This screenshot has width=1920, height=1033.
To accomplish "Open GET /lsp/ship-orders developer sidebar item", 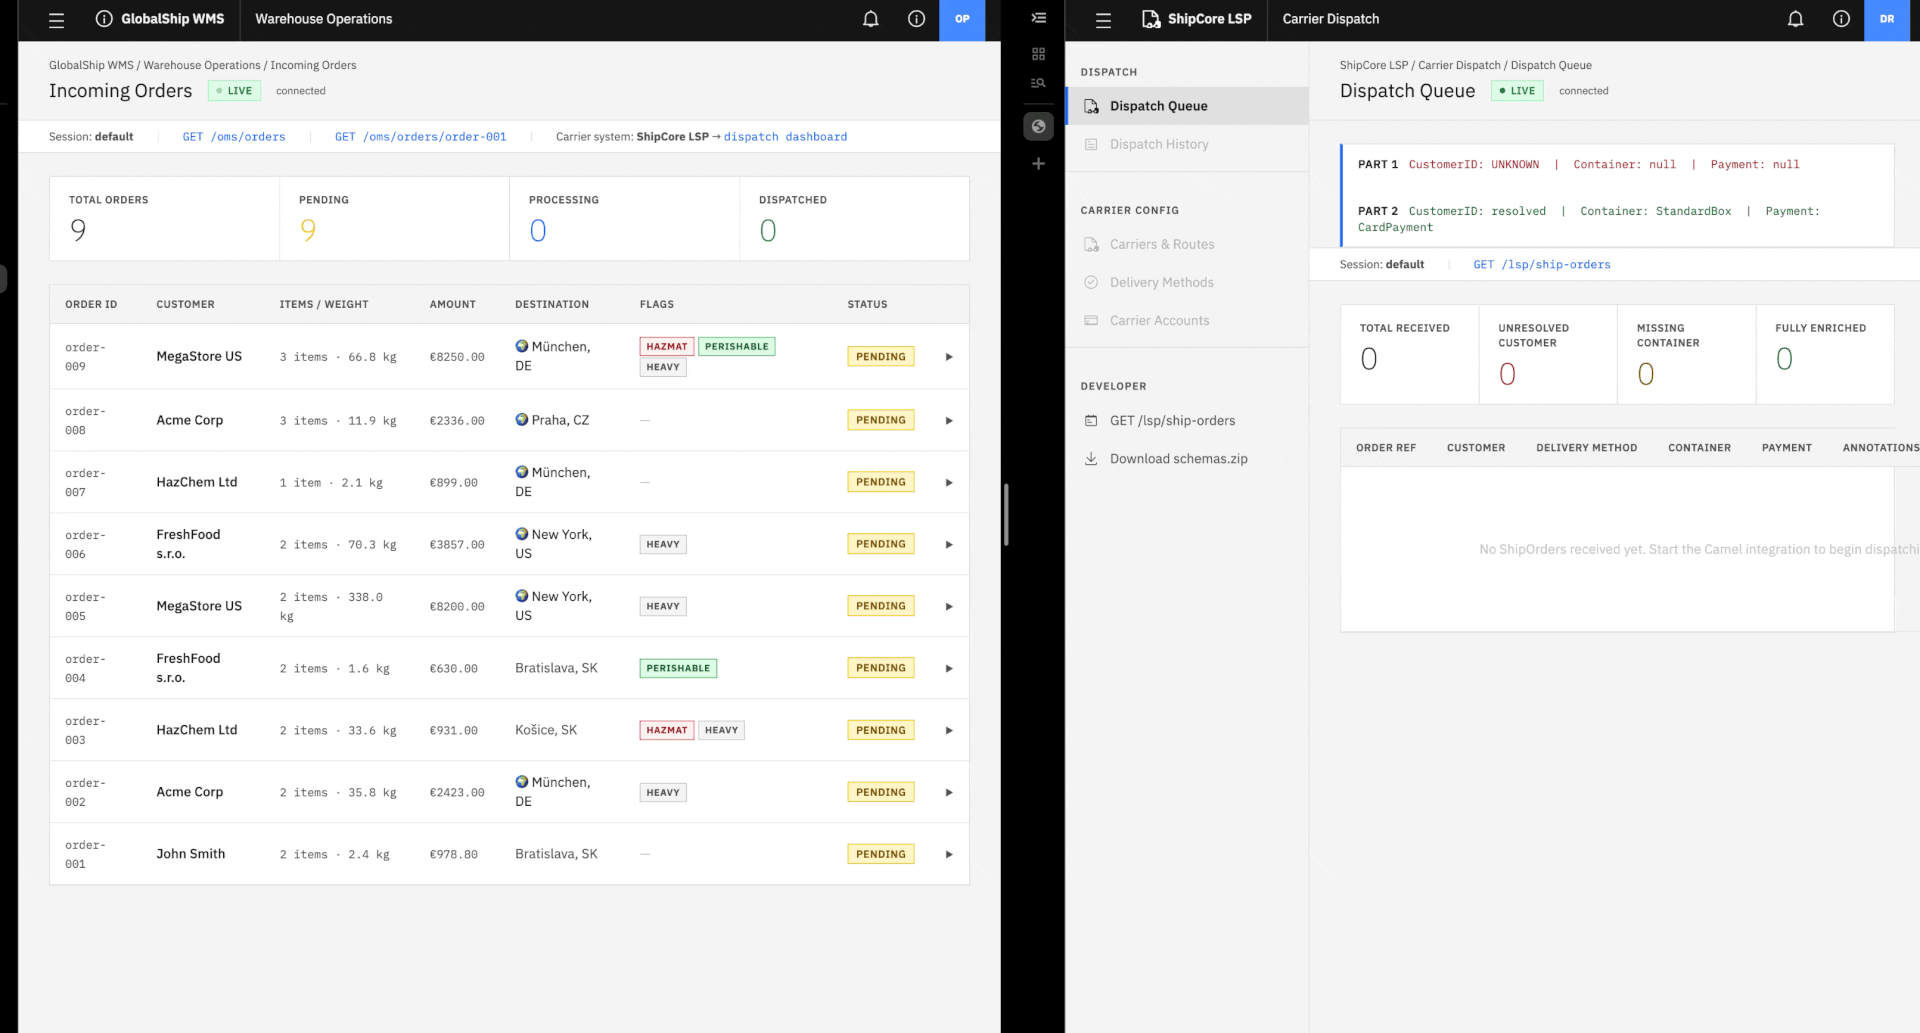I will (1187, 420).
